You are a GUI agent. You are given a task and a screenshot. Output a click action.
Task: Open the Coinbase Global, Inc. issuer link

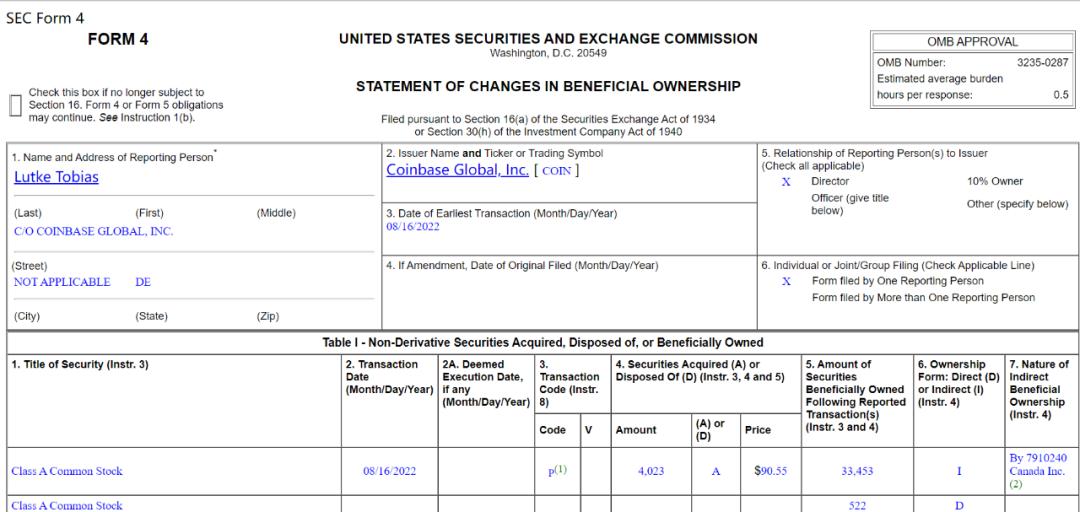[457, 170]
